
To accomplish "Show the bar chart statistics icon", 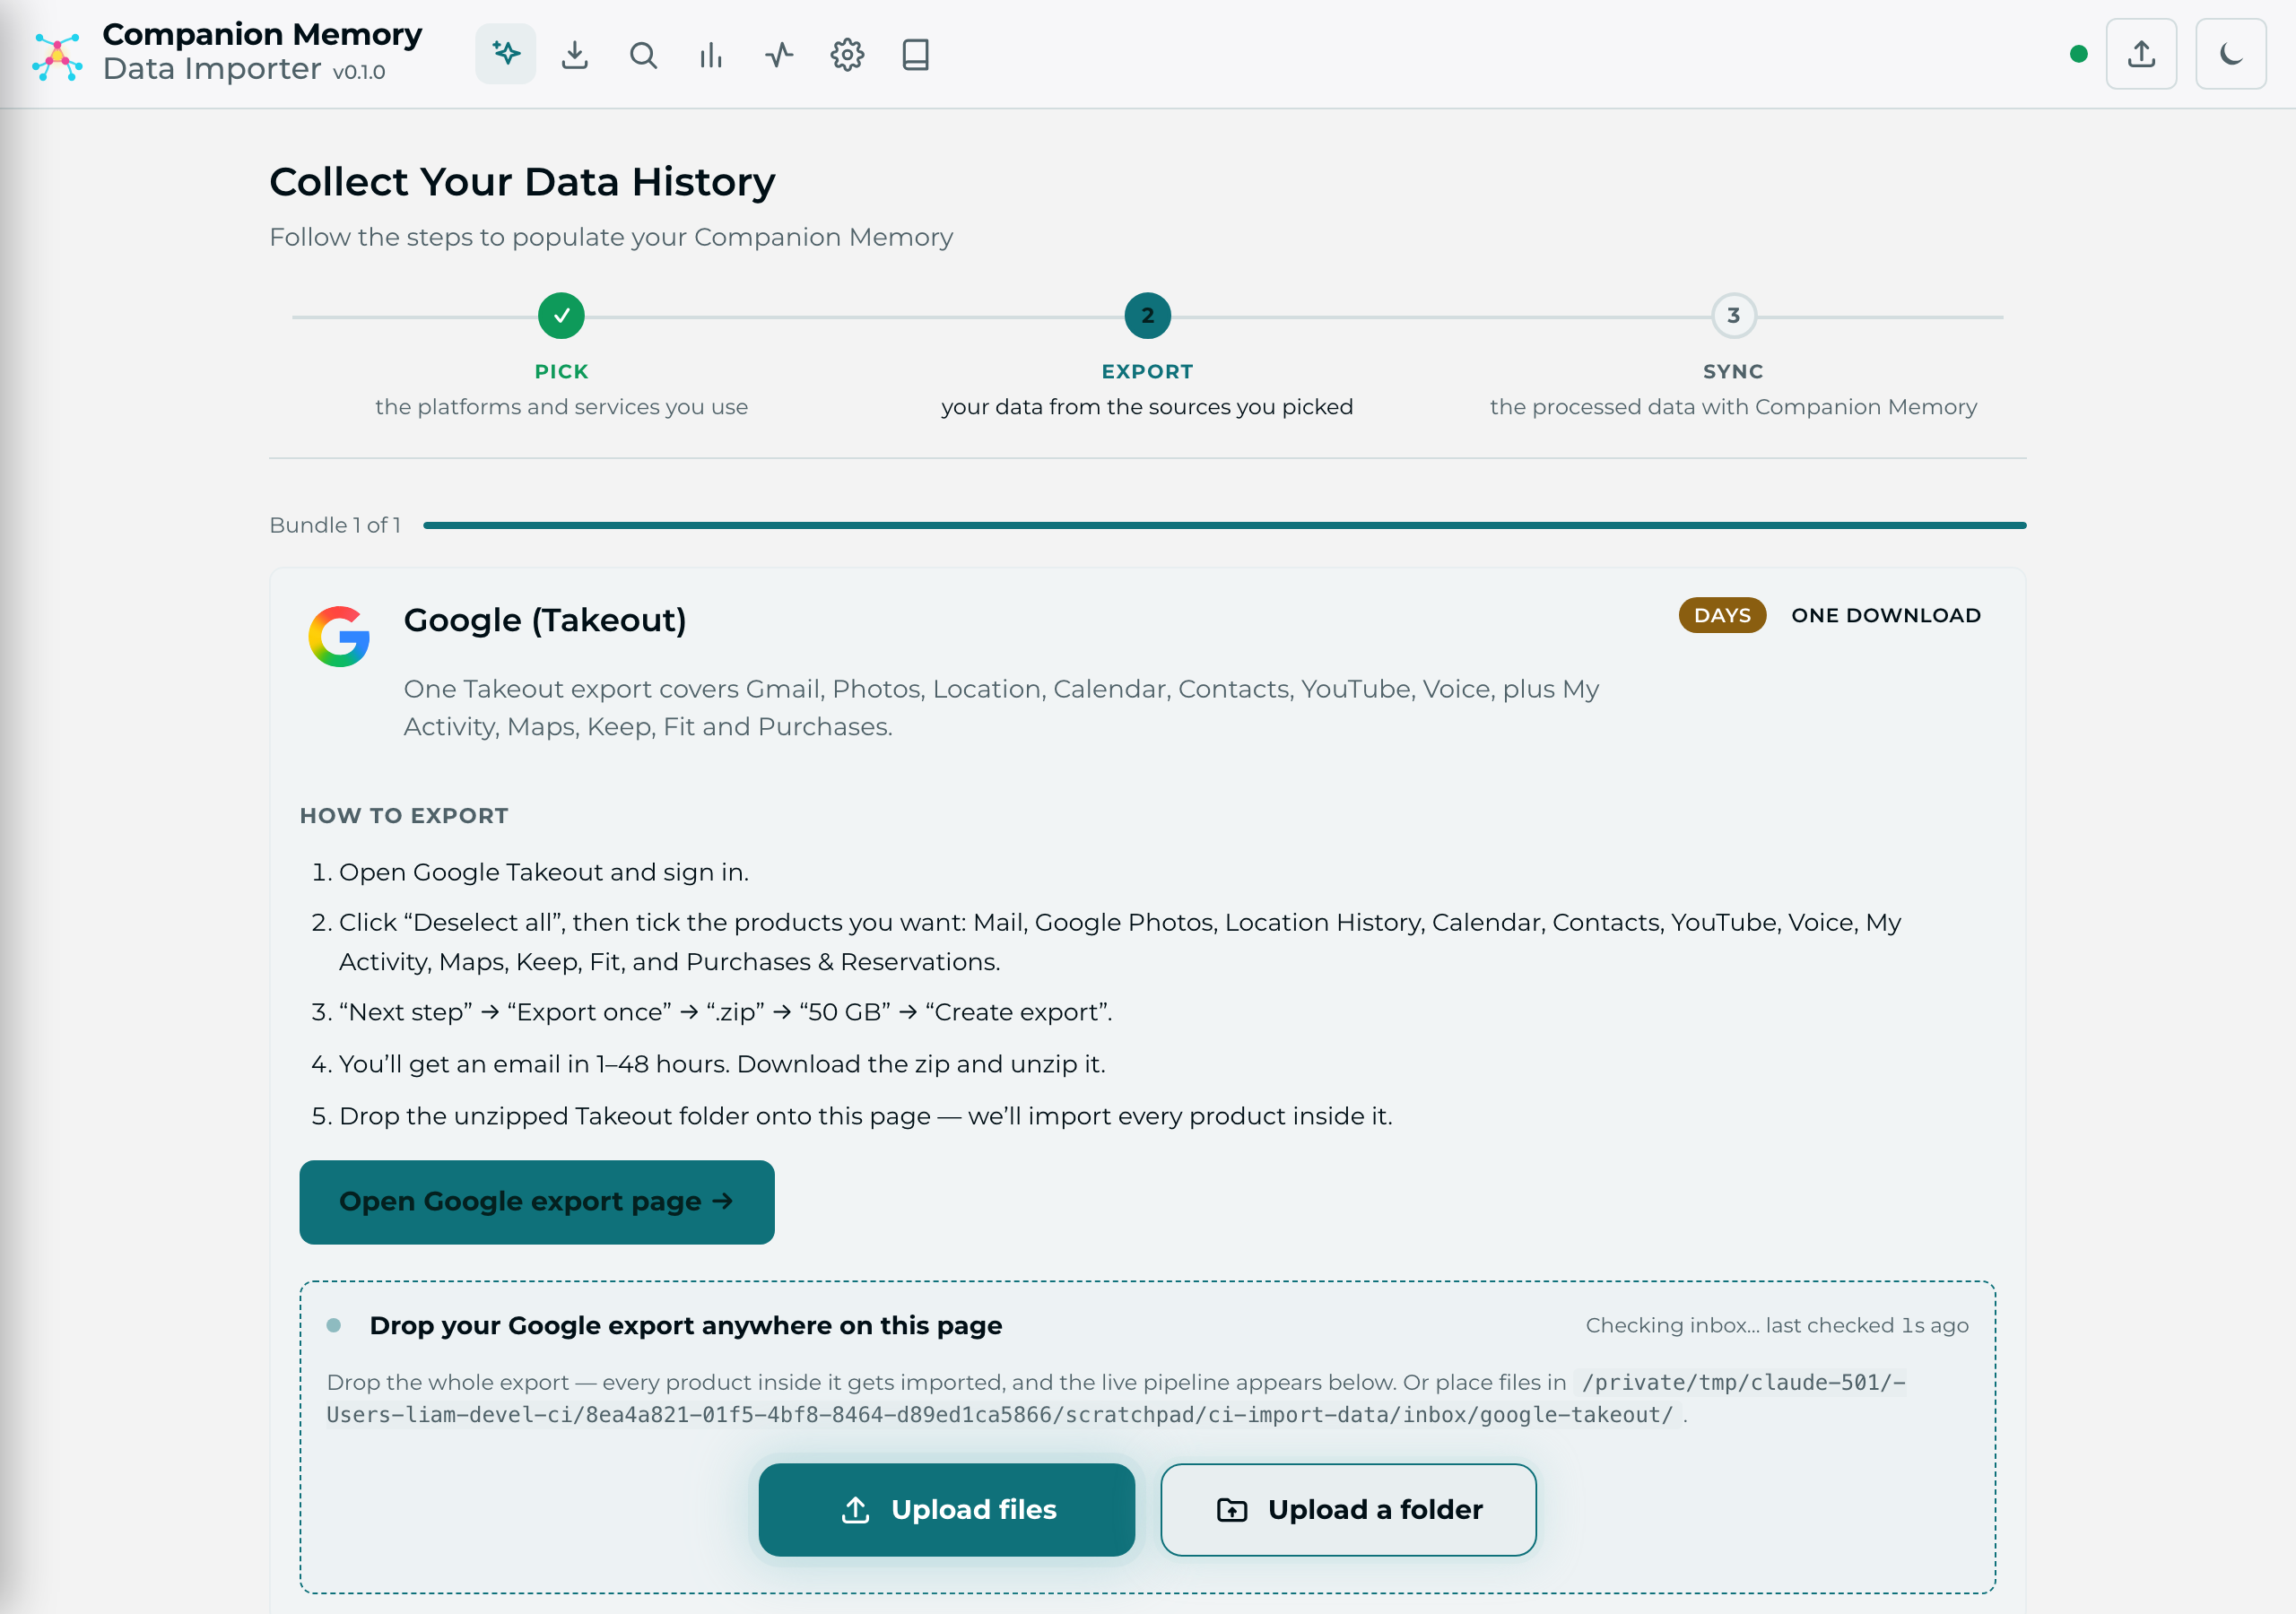I will (711, 54).
